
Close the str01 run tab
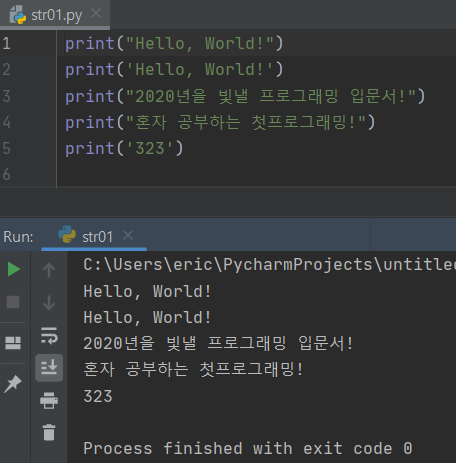click(x=128, y=235)
